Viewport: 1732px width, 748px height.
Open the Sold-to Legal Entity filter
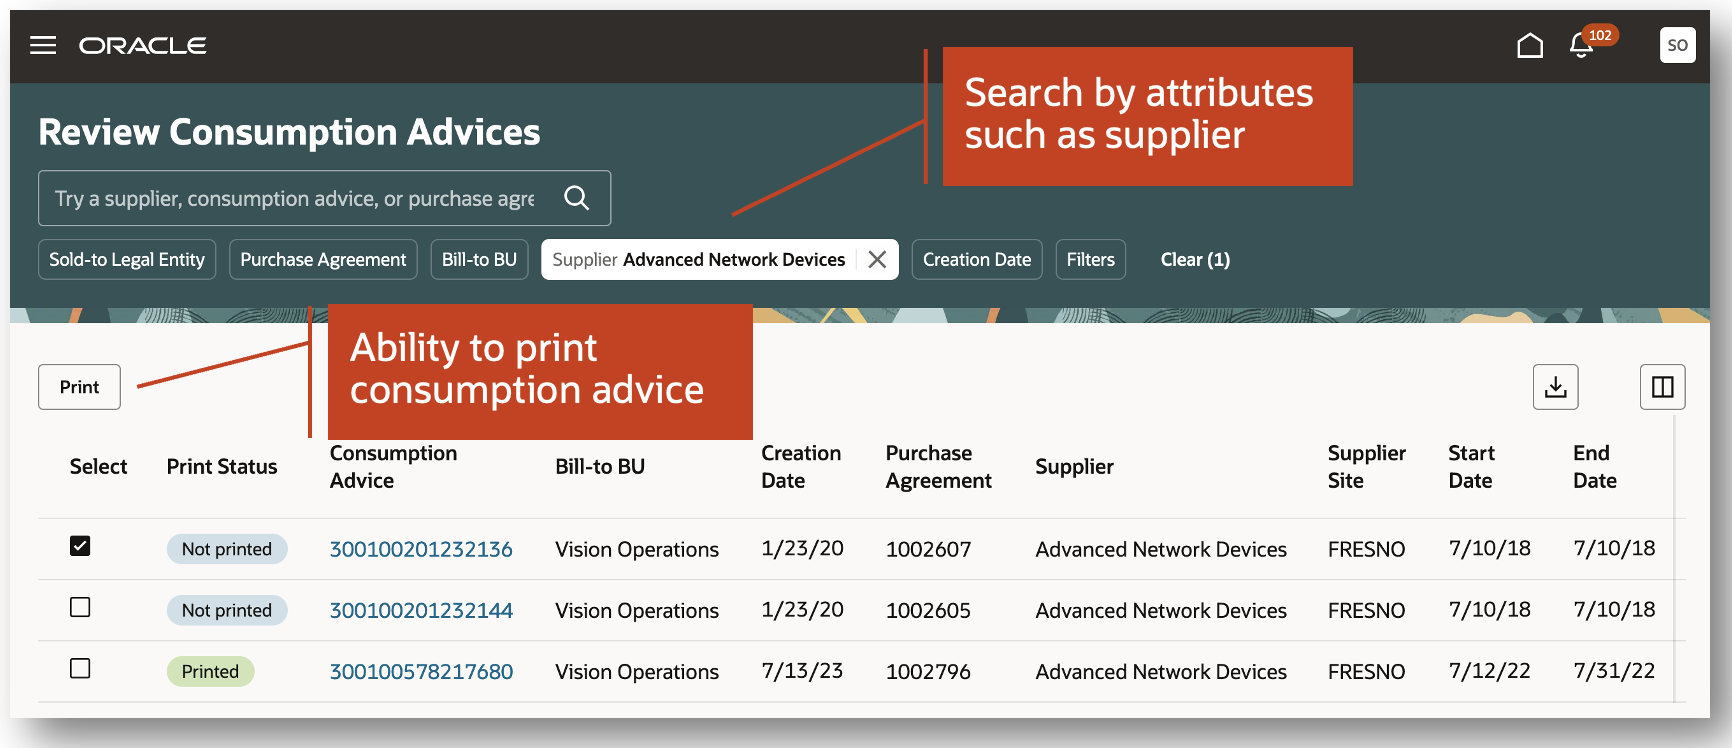(x=127, y=259)
